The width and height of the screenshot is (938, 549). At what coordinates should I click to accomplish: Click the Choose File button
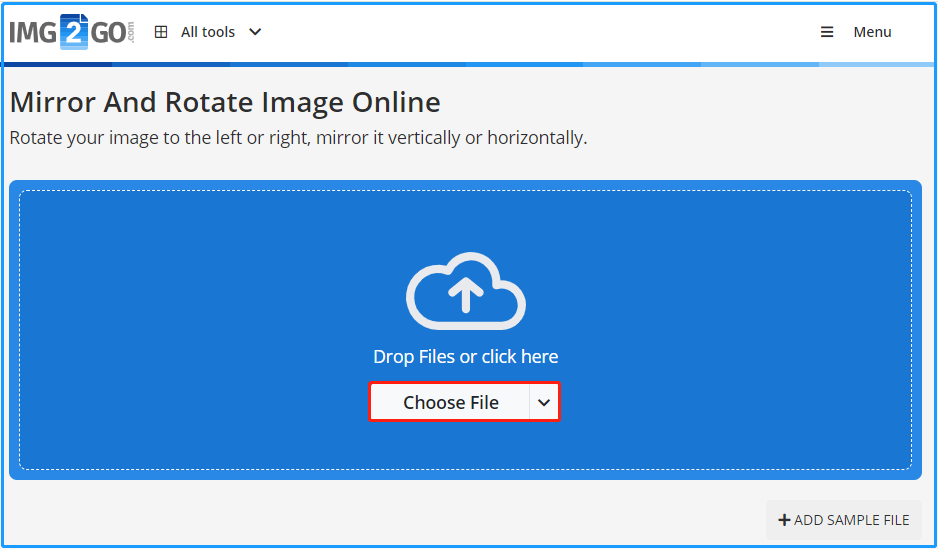click(450, 402)
